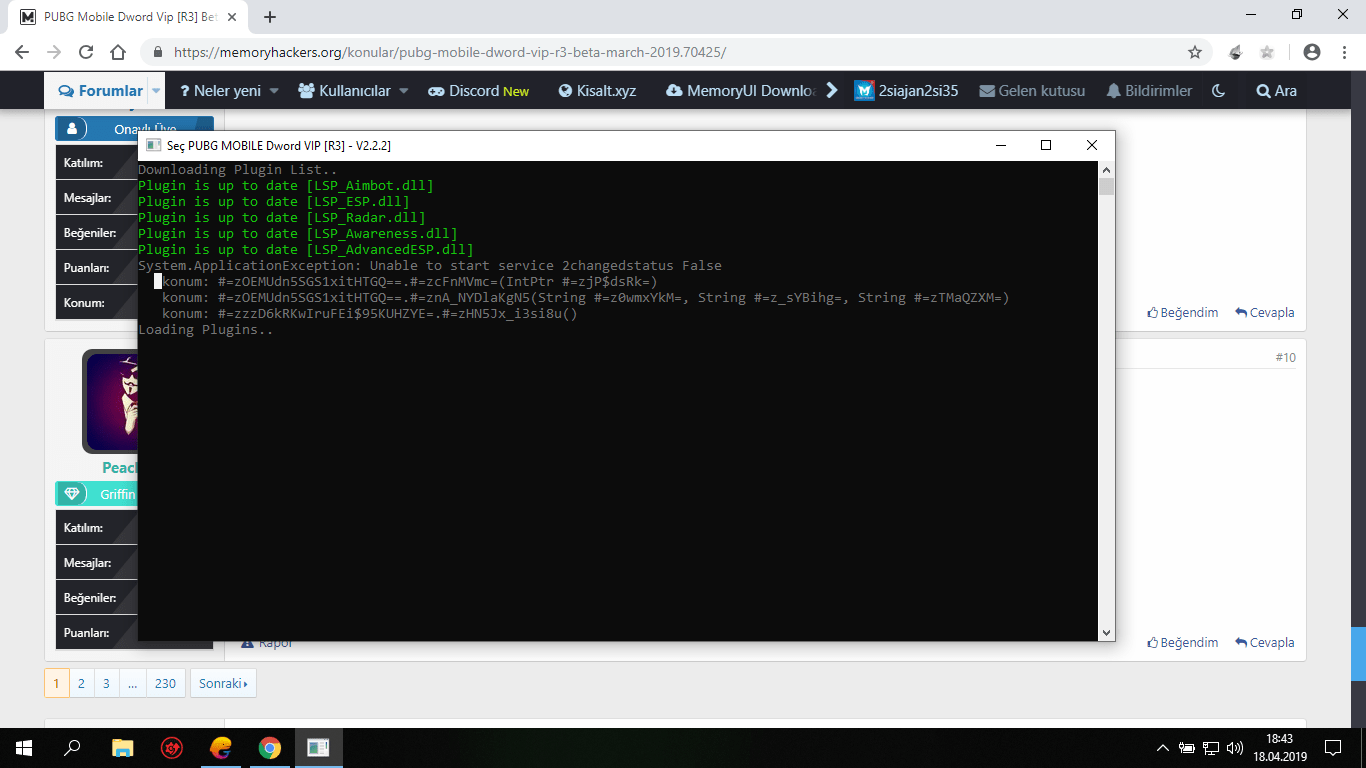The height and width of the screenshot is (768, 1366).
Task: Expand the Neler yeni dropdown arrow
Action: tap(273, 91)
